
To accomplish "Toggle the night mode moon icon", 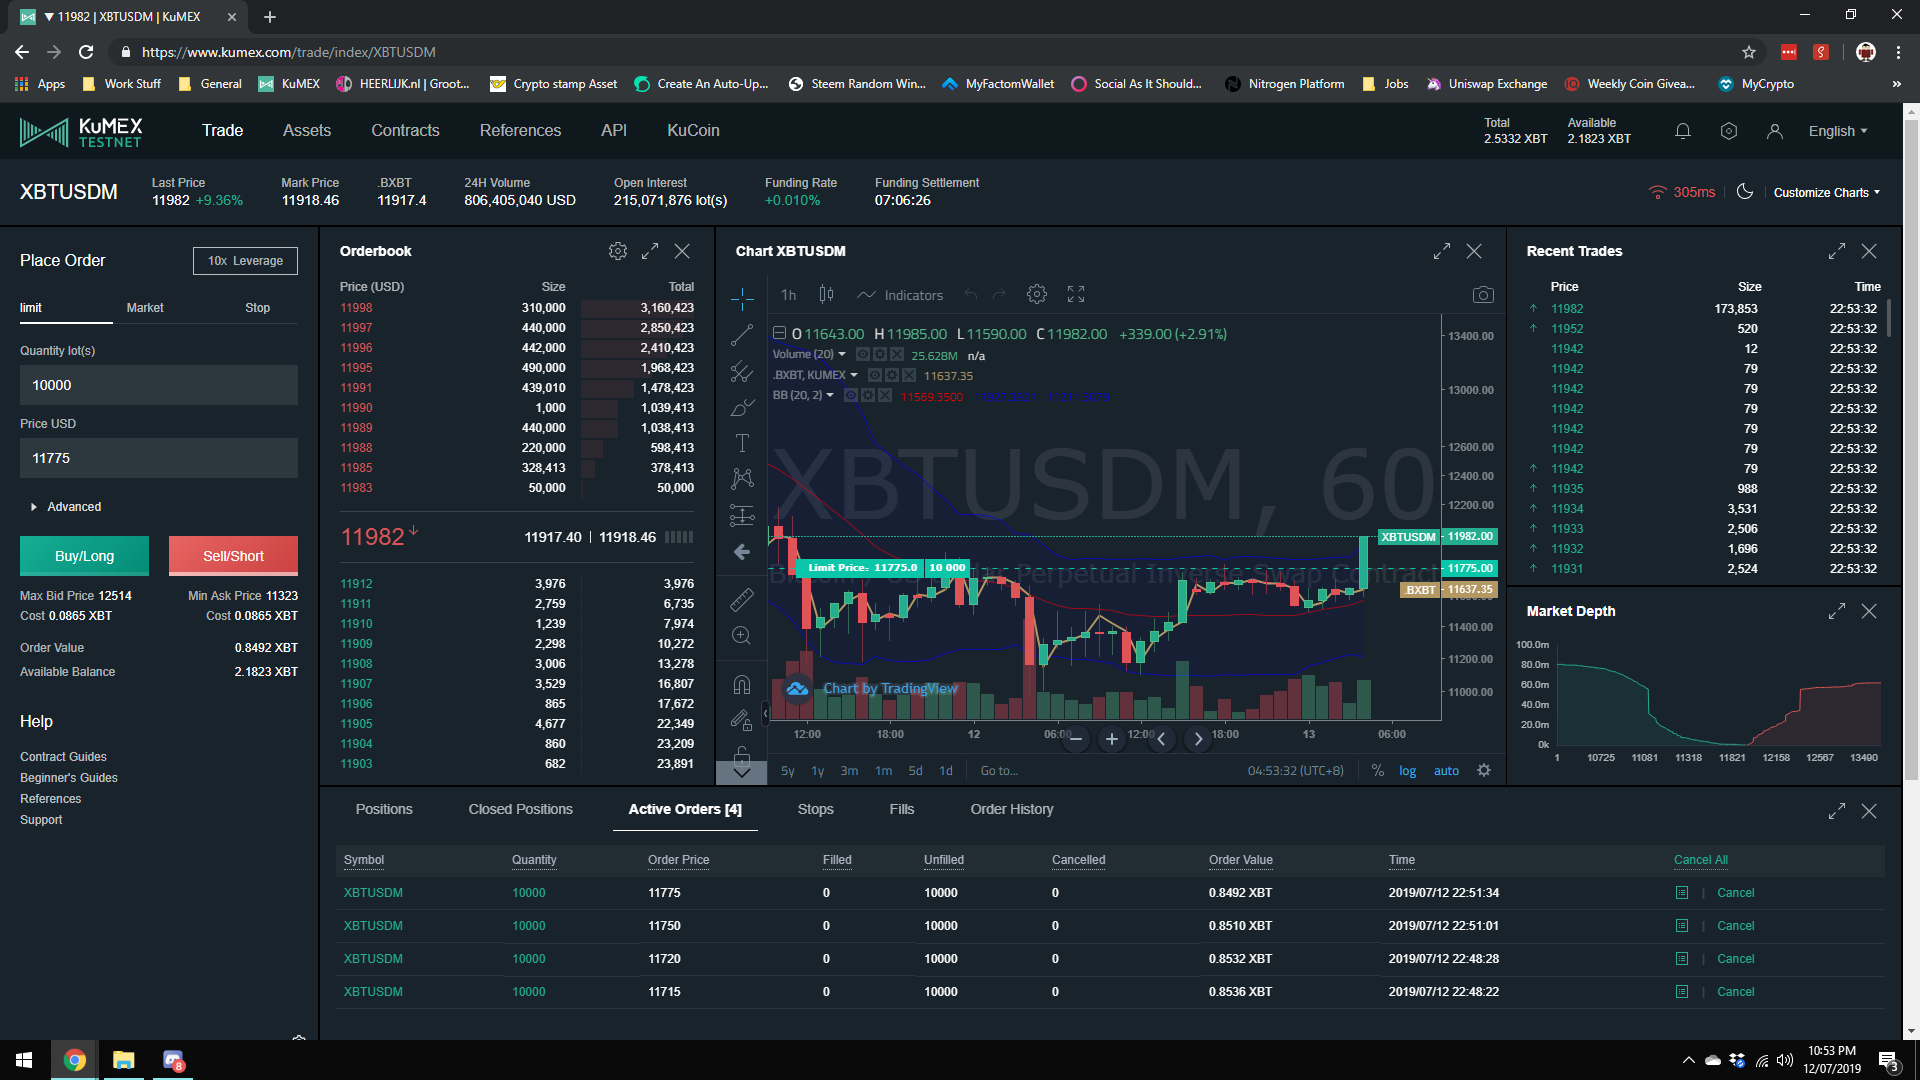I will 1745,192.
